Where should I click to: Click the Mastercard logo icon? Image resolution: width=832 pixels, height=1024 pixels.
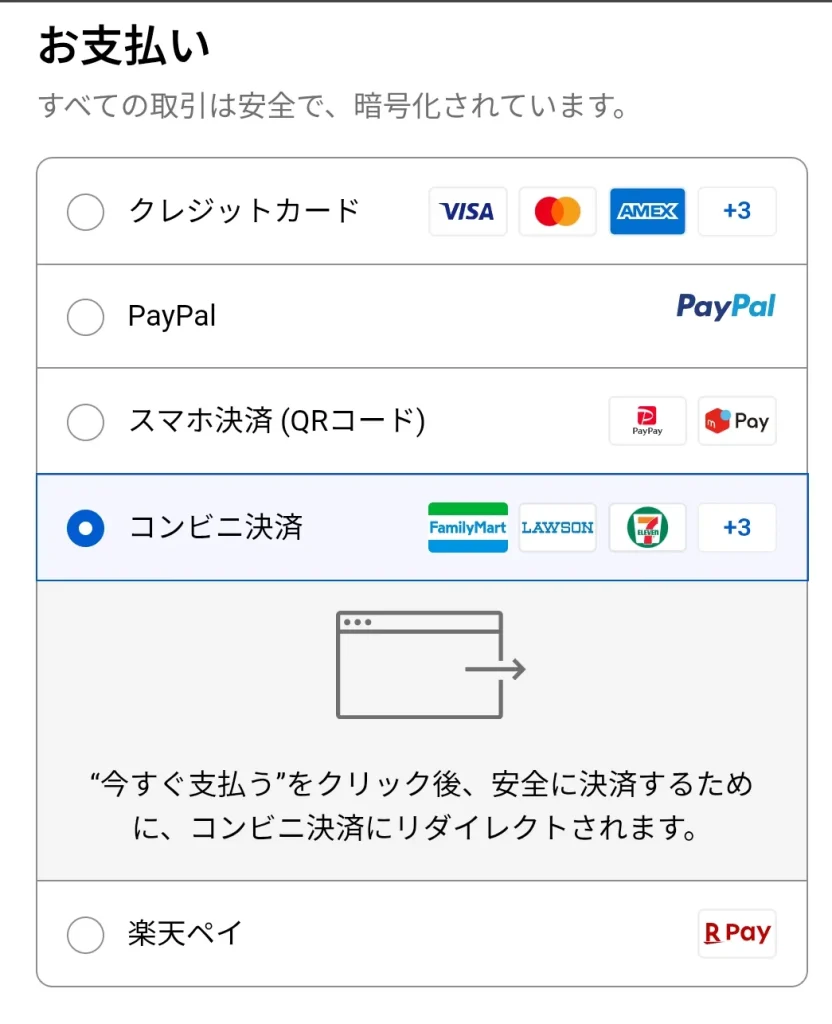tap(557, 211)
